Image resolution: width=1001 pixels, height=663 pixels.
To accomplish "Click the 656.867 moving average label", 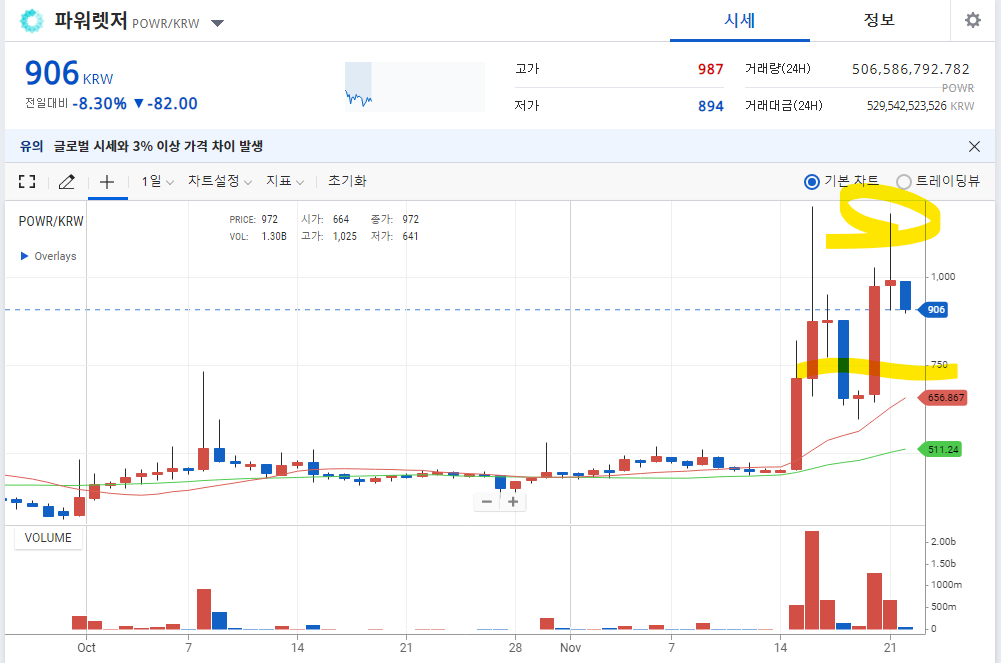I will 943,398.
